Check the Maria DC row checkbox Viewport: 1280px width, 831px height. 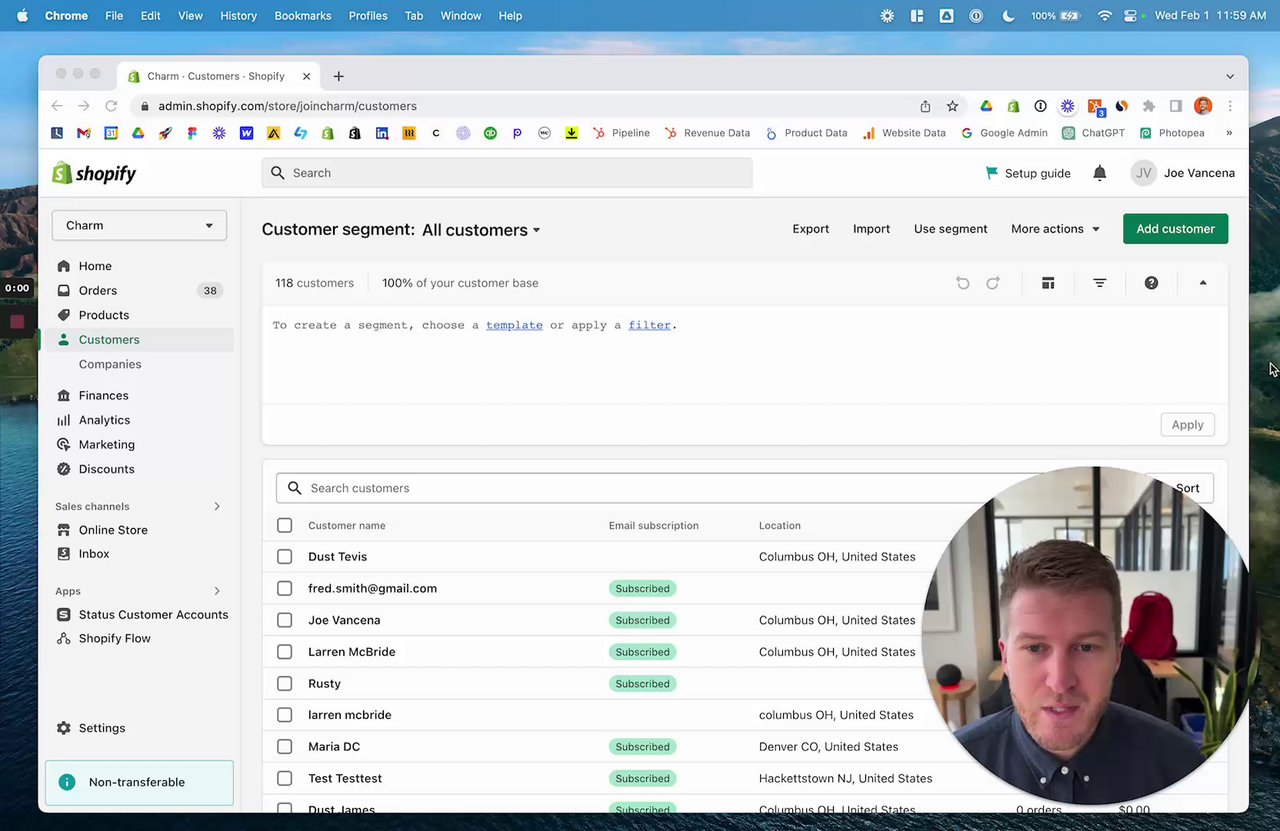click(285, 747)
